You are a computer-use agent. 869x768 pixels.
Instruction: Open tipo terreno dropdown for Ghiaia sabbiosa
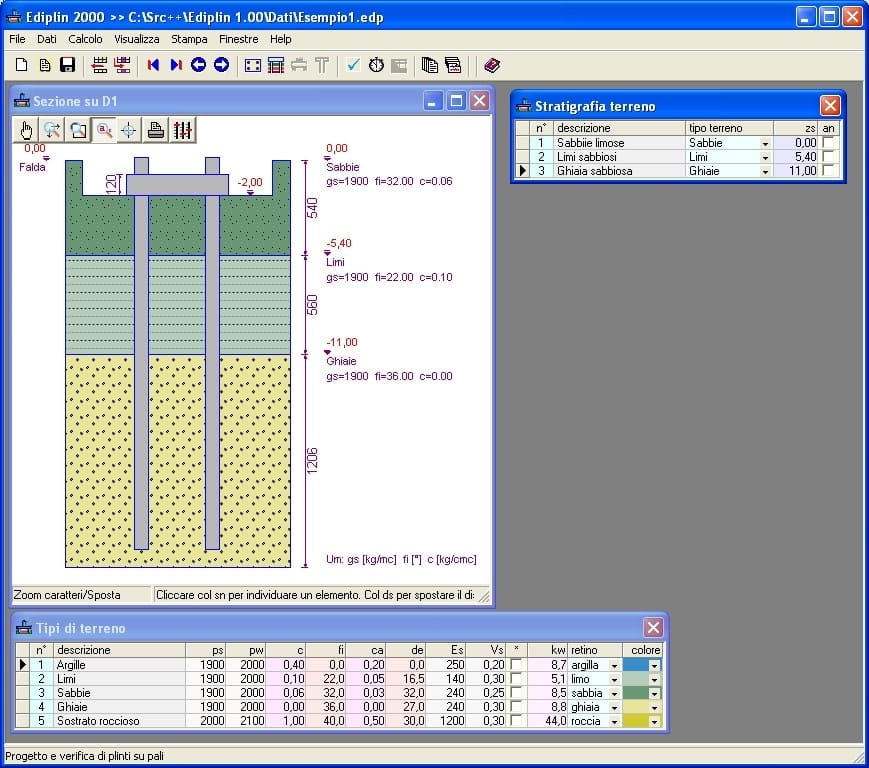tap(765, 172)
